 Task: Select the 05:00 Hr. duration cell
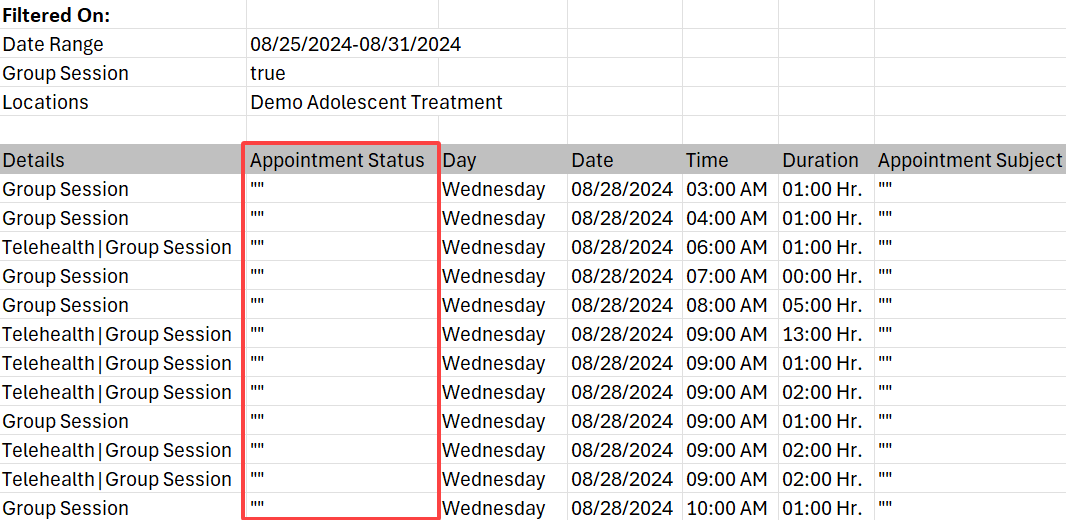822,305
